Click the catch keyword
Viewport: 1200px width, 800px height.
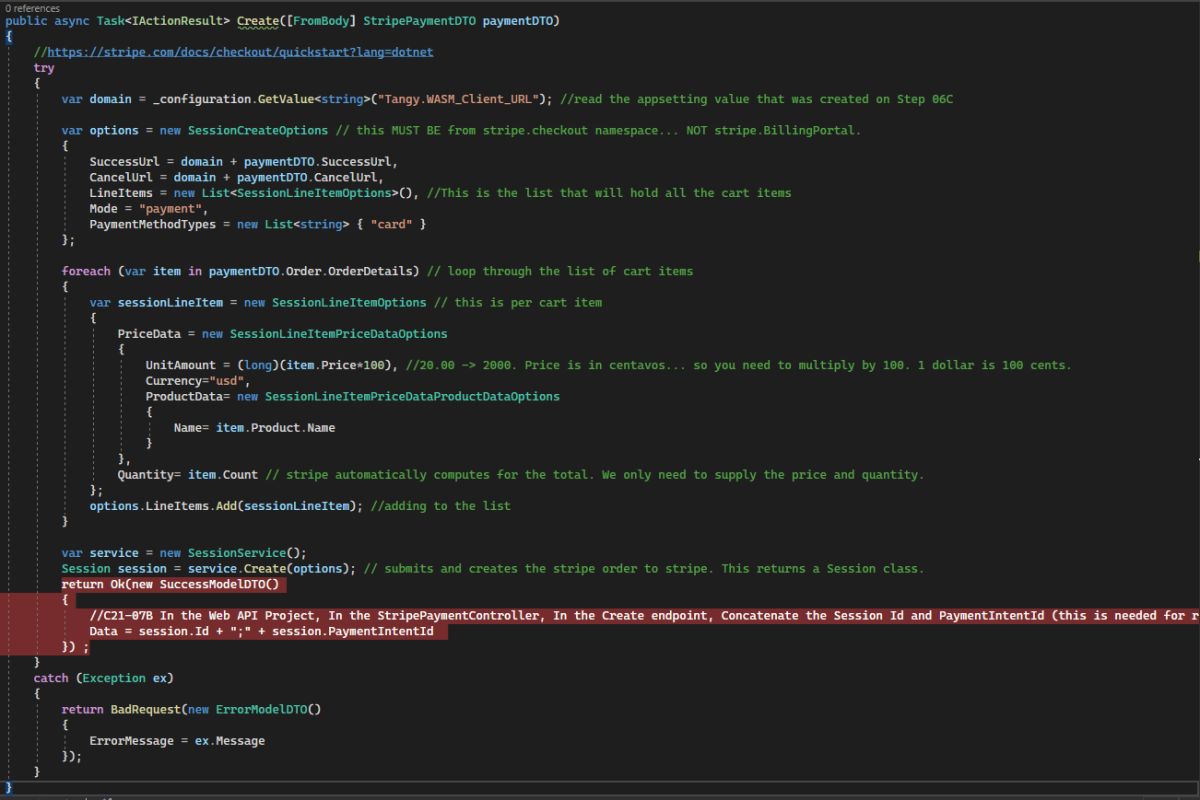click(x=51, y=676)
